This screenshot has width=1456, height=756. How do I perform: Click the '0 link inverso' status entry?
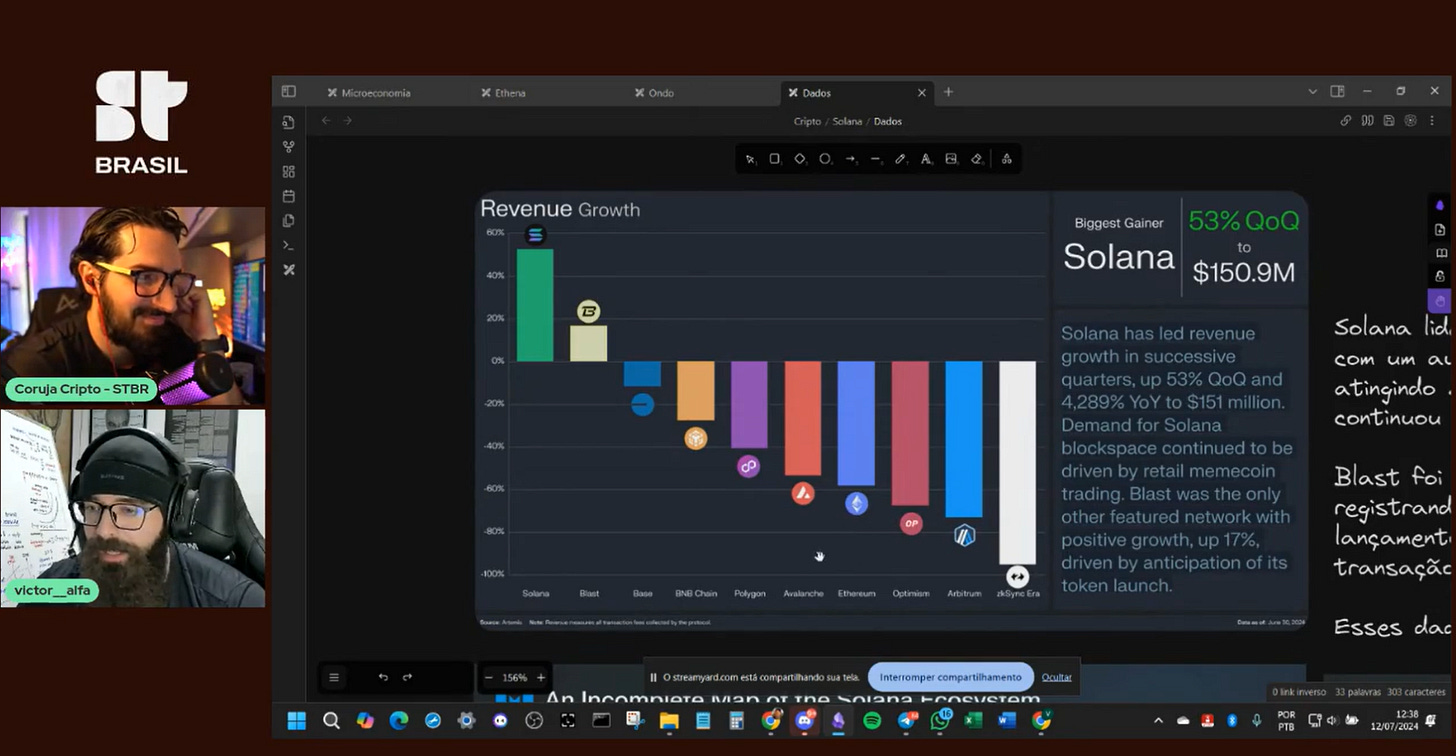(x=1299, y=692)
